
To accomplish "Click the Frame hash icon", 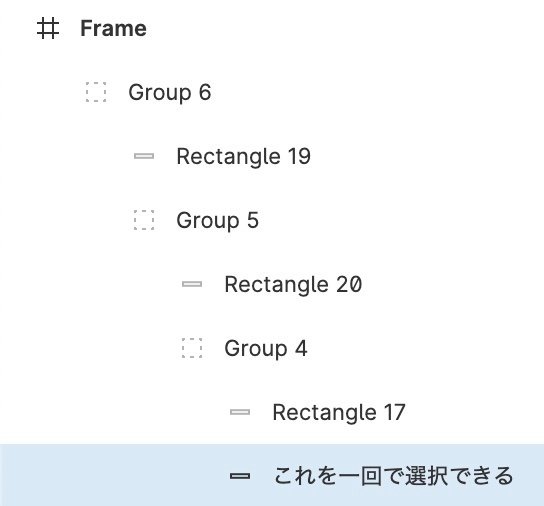I will coord(48,28).
